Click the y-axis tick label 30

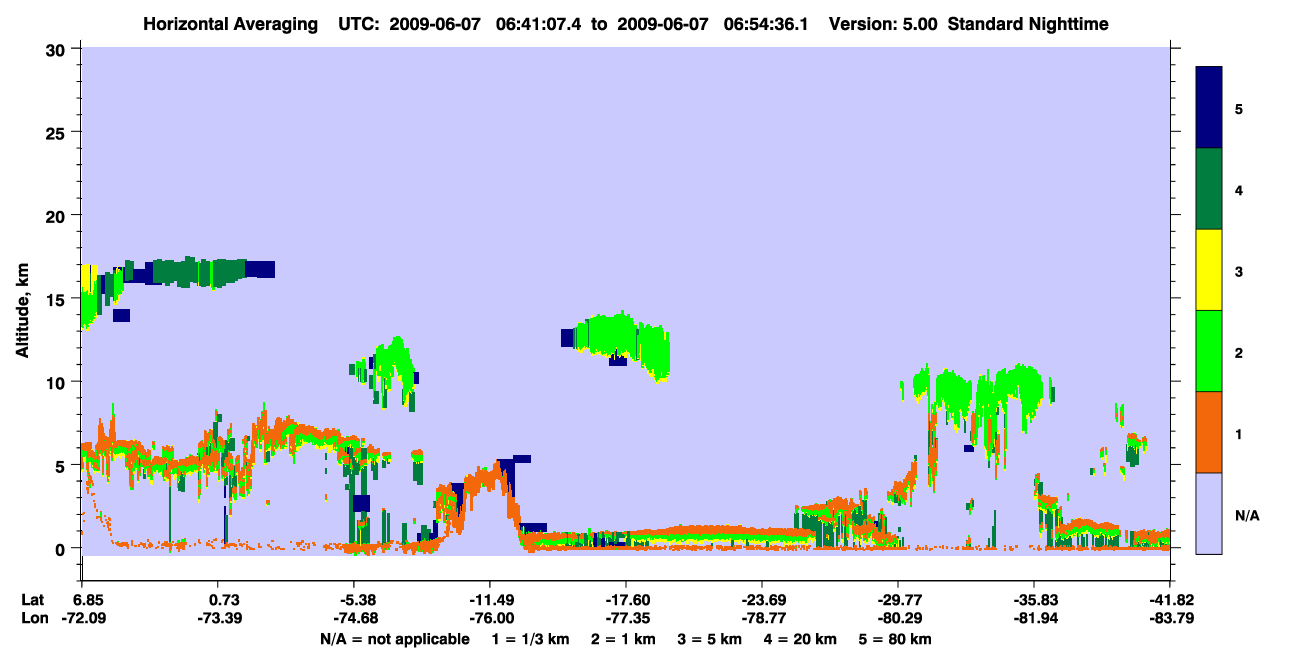tap(58, 50)
